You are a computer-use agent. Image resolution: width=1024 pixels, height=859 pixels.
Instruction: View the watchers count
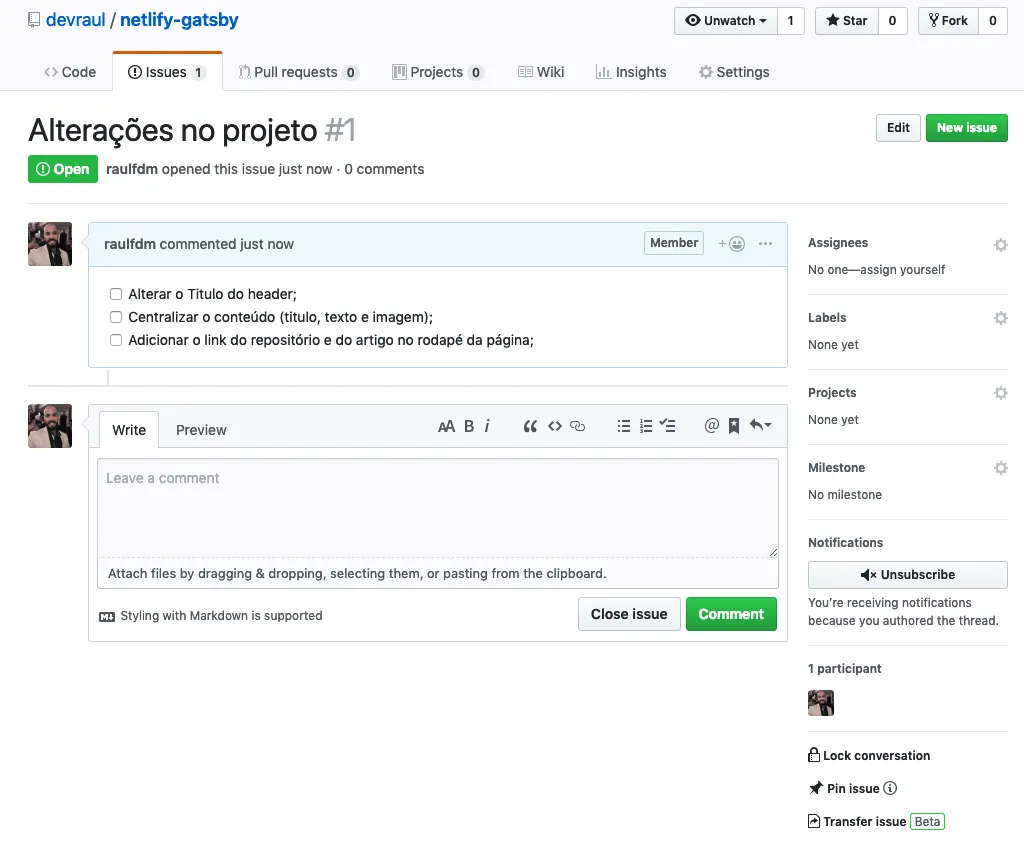click(790, 21)
